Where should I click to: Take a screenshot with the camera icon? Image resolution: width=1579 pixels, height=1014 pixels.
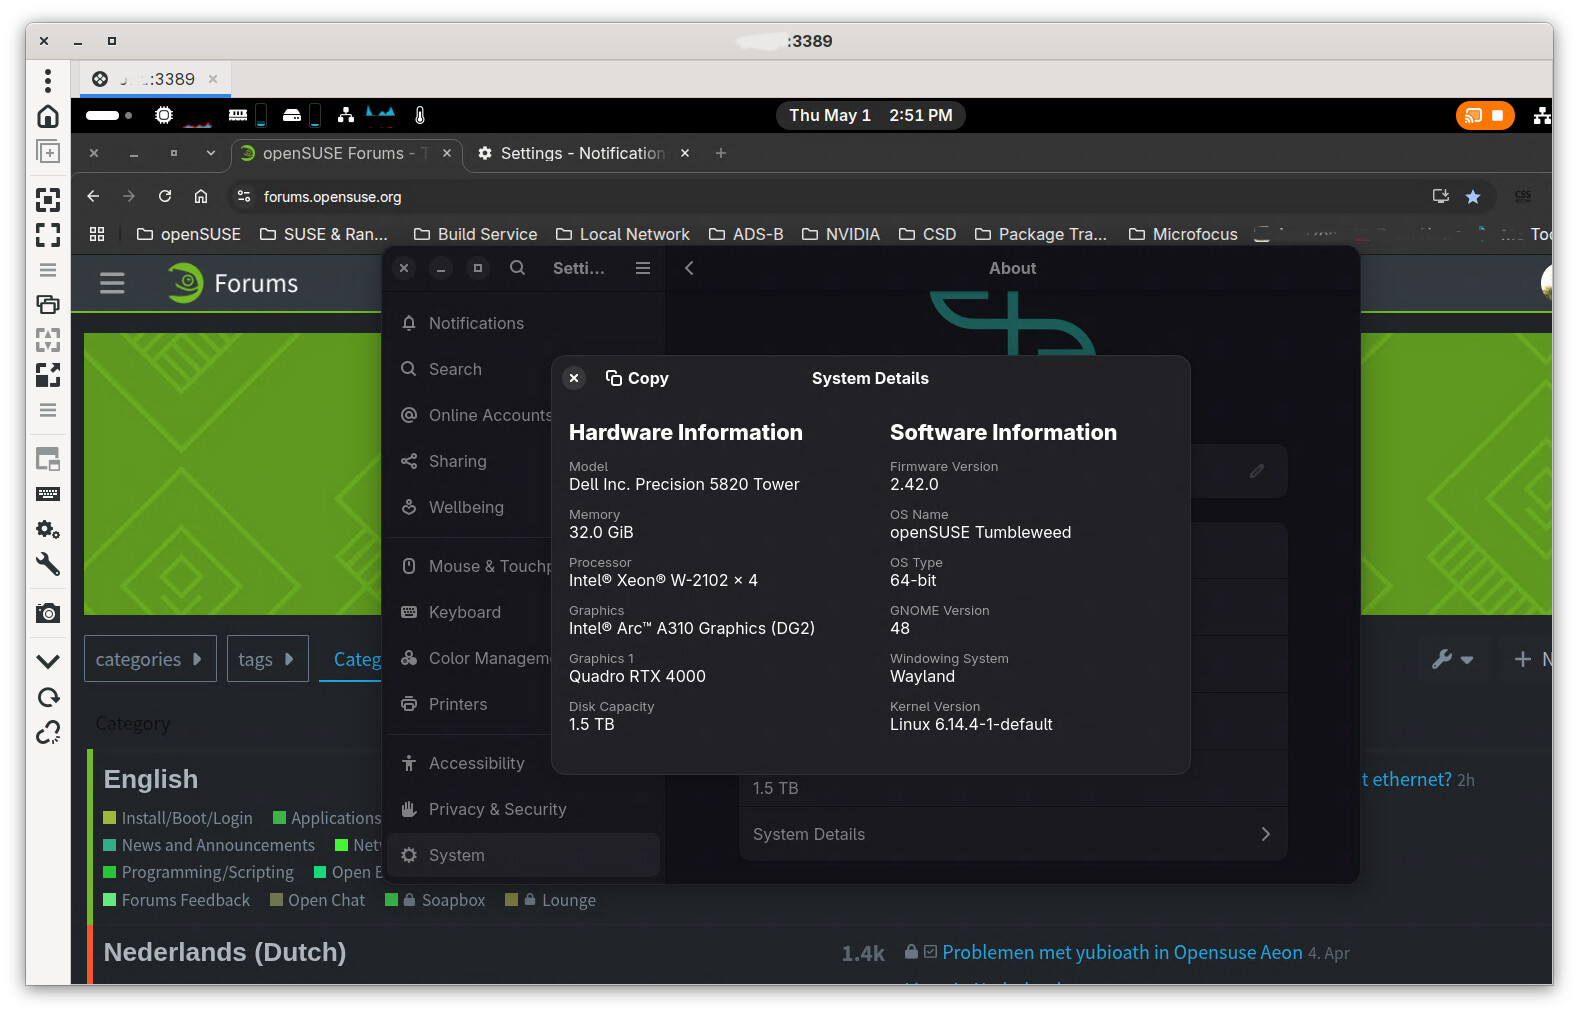click(47, 613)
